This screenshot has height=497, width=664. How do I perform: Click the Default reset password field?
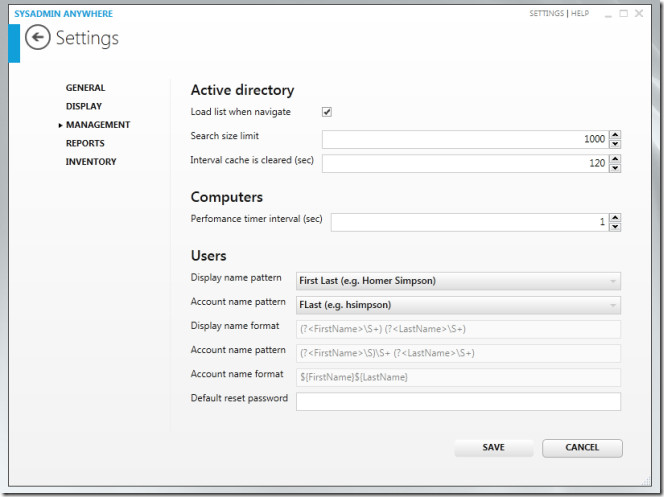point(458,401)
